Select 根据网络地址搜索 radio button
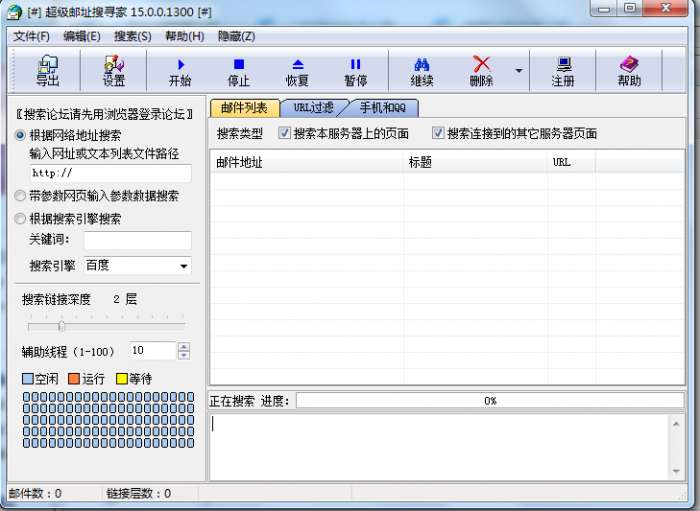This screenshot has width=700, height=511. tap(20, 135)
